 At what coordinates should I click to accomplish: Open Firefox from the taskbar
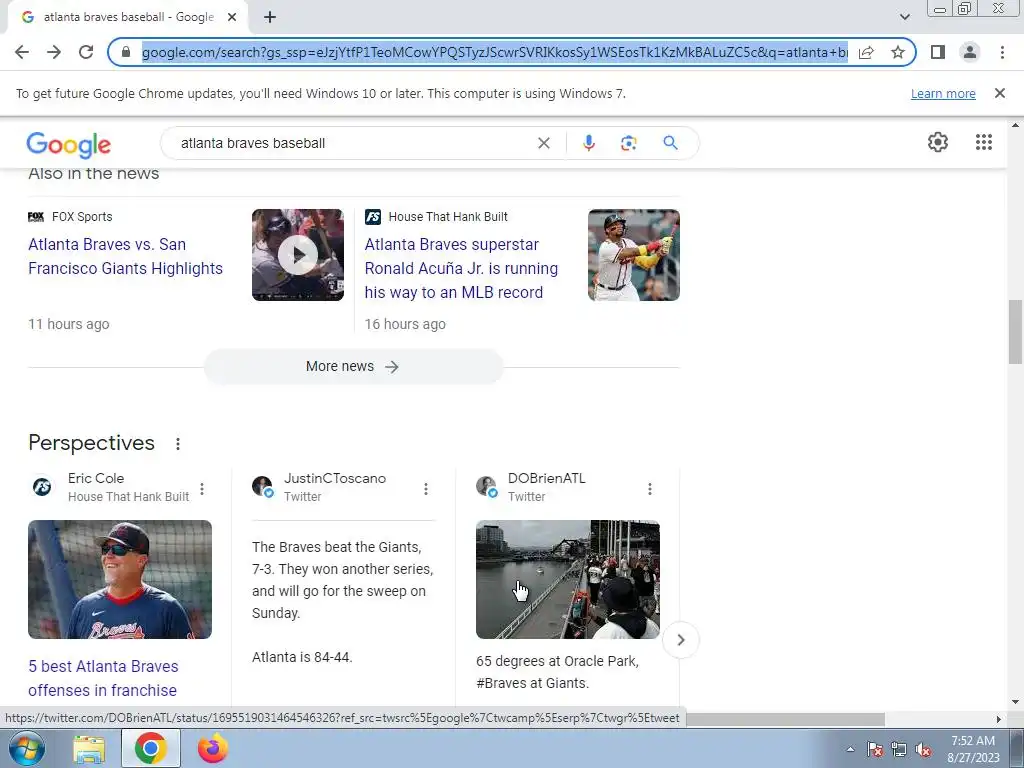(x=213, y=748)
